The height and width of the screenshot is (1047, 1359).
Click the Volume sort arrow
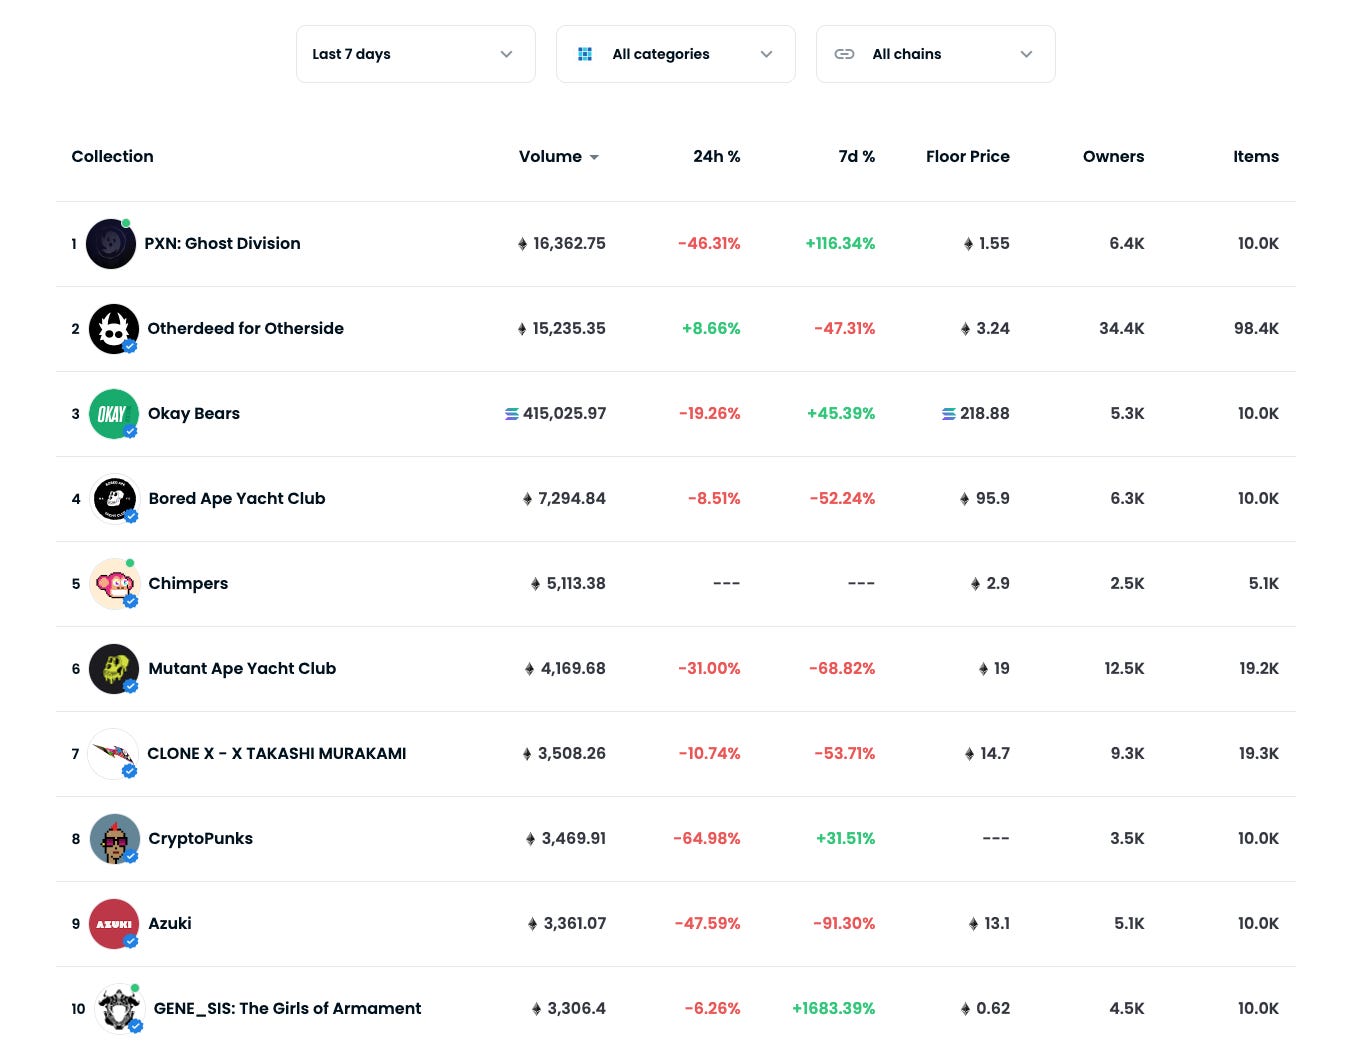pyautogui.click(x=594, y=157)
